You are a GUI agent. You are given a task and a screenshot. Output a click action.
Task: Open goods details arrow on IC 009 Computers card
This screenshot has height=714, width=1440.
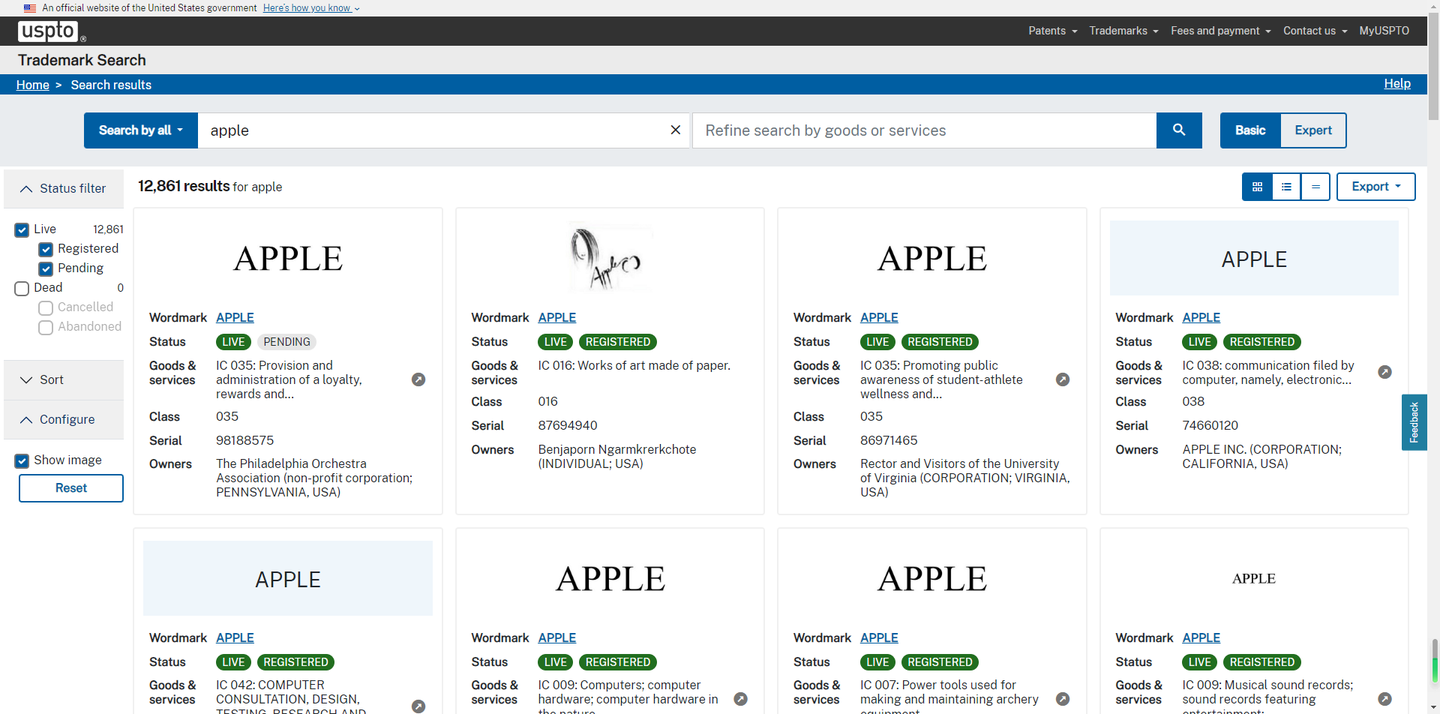[740, 699]
